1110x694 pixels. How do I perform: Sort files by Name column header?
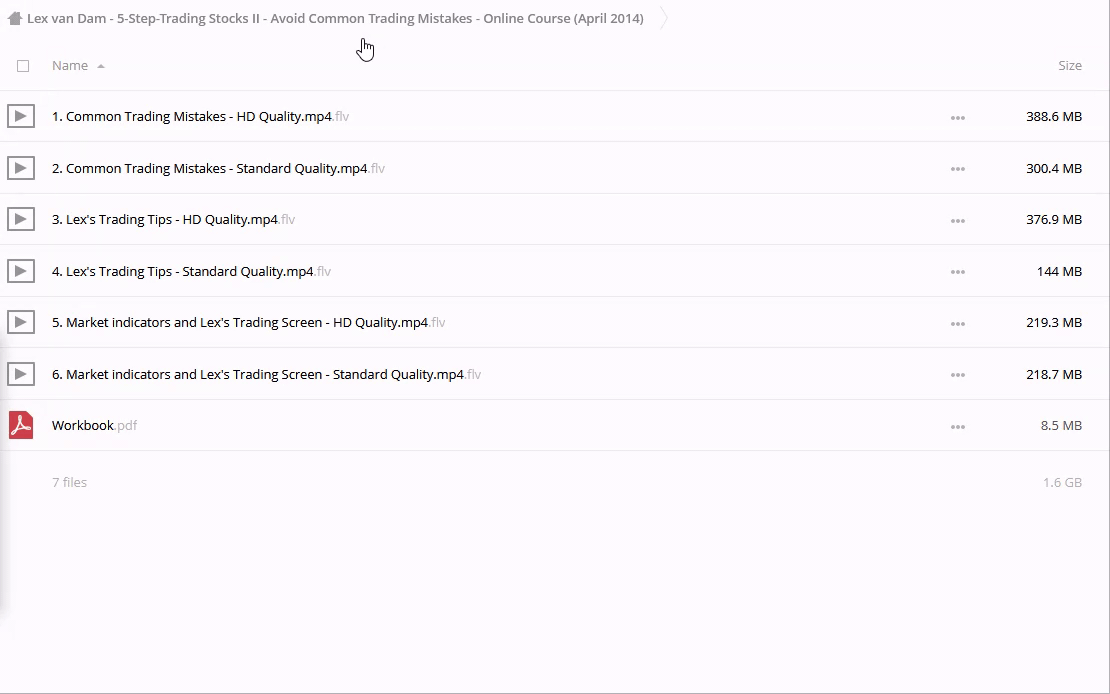[70, 66]
